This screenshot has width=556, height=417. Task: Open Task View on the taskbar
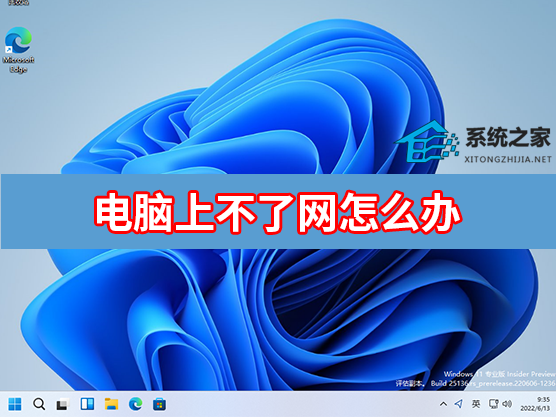[63, 404]
